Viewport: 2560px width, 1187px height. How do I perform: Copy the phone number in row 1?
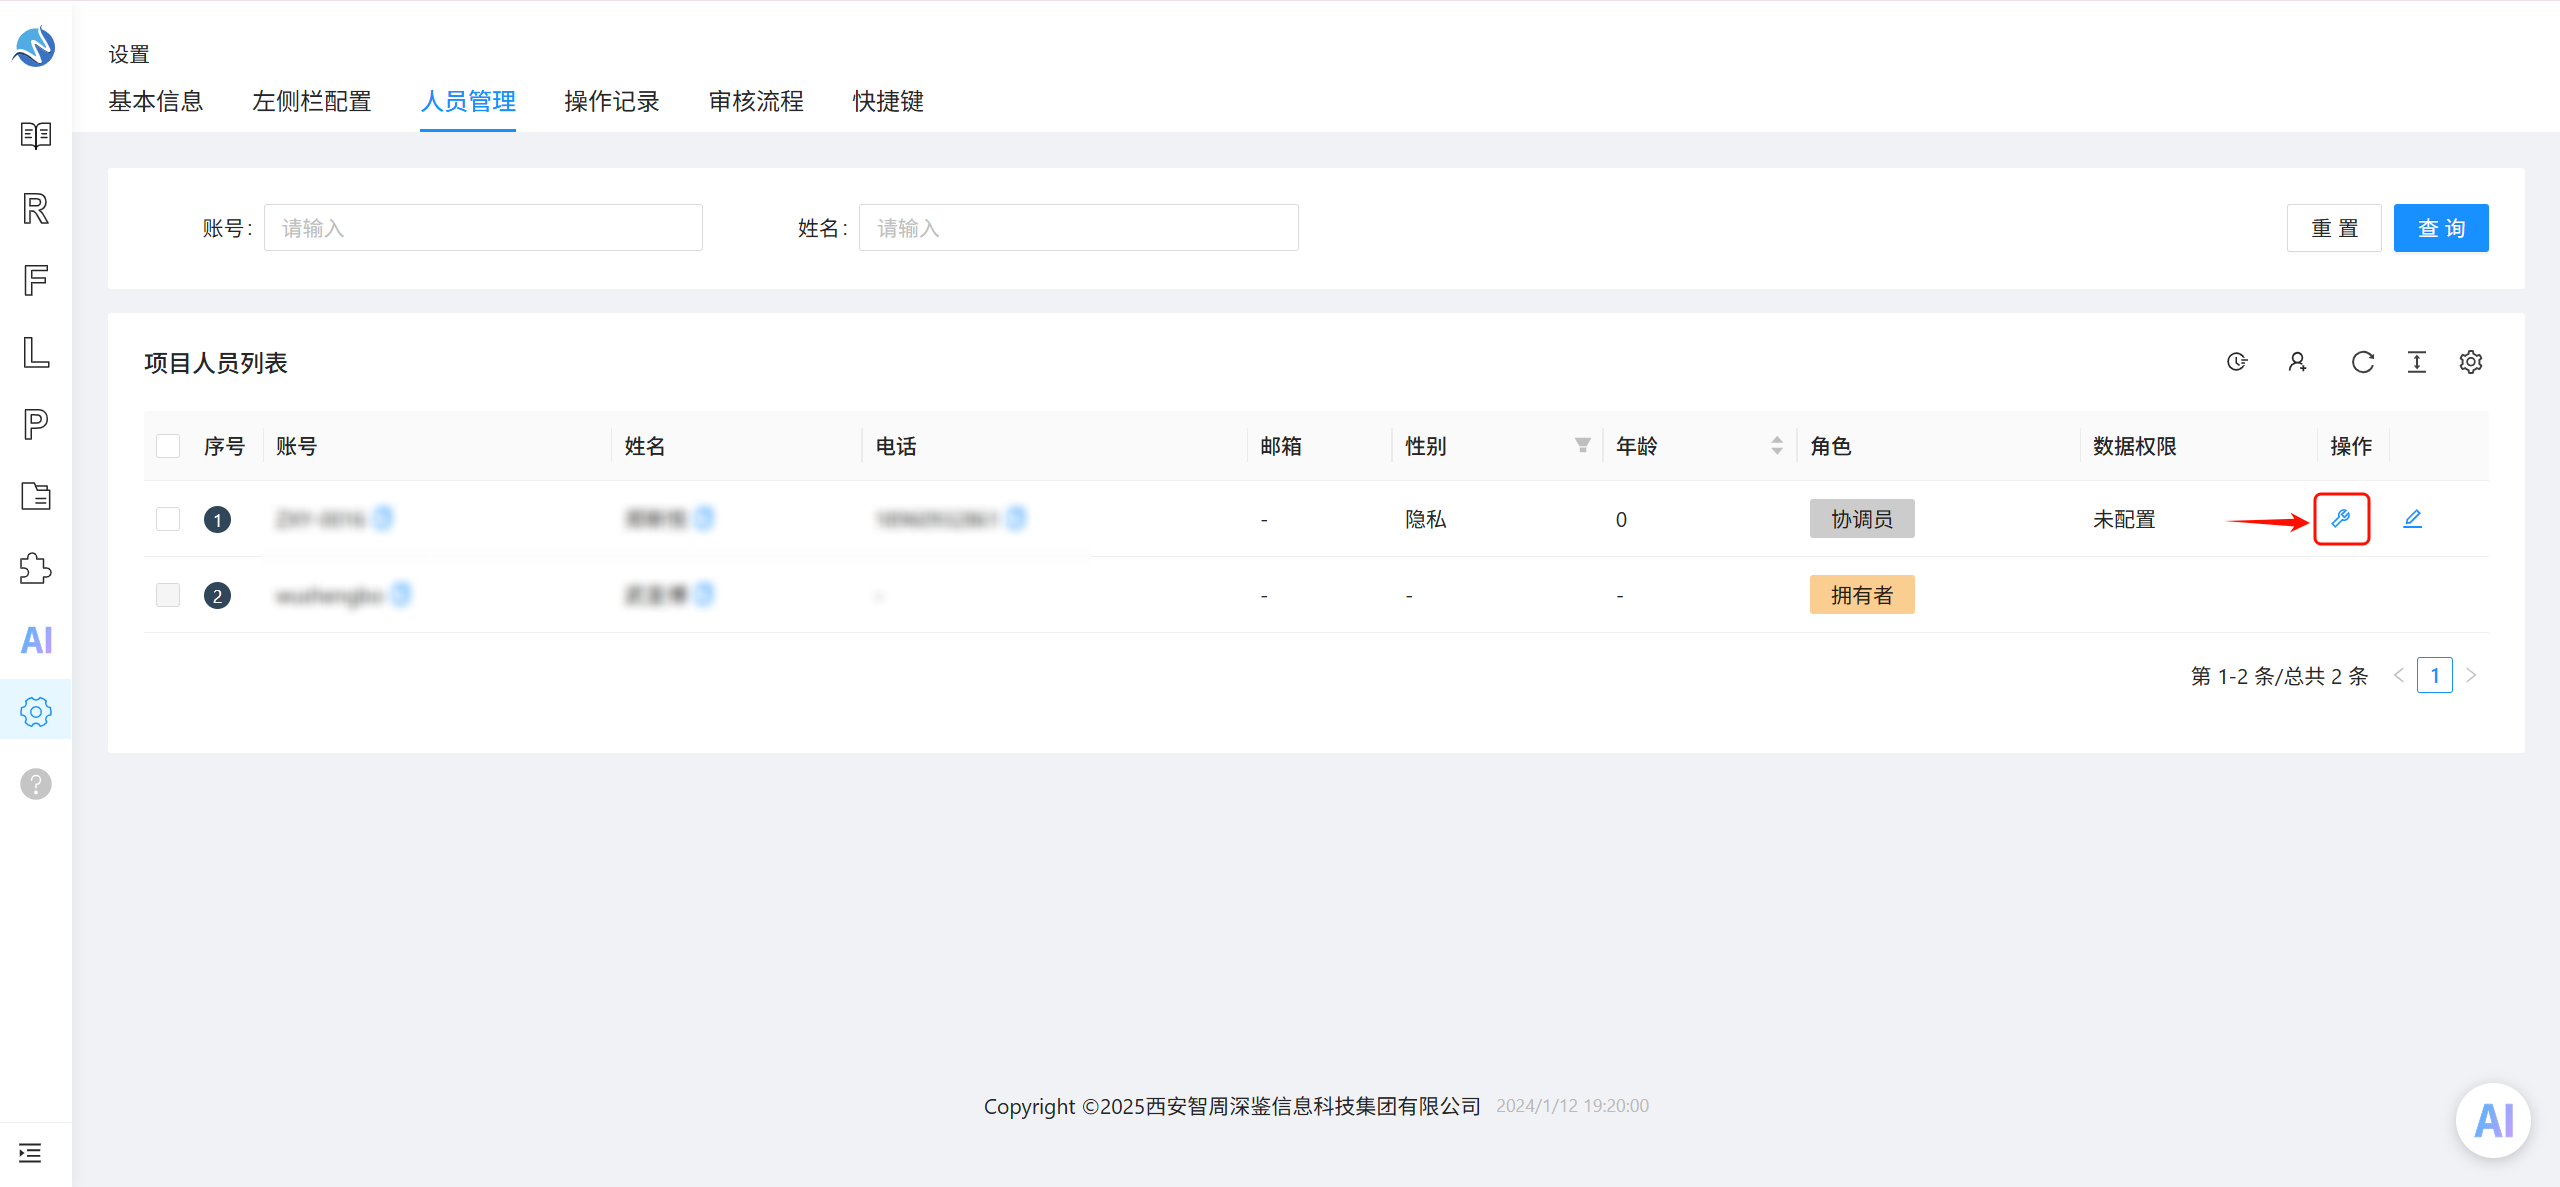[x=1016, y=518]
